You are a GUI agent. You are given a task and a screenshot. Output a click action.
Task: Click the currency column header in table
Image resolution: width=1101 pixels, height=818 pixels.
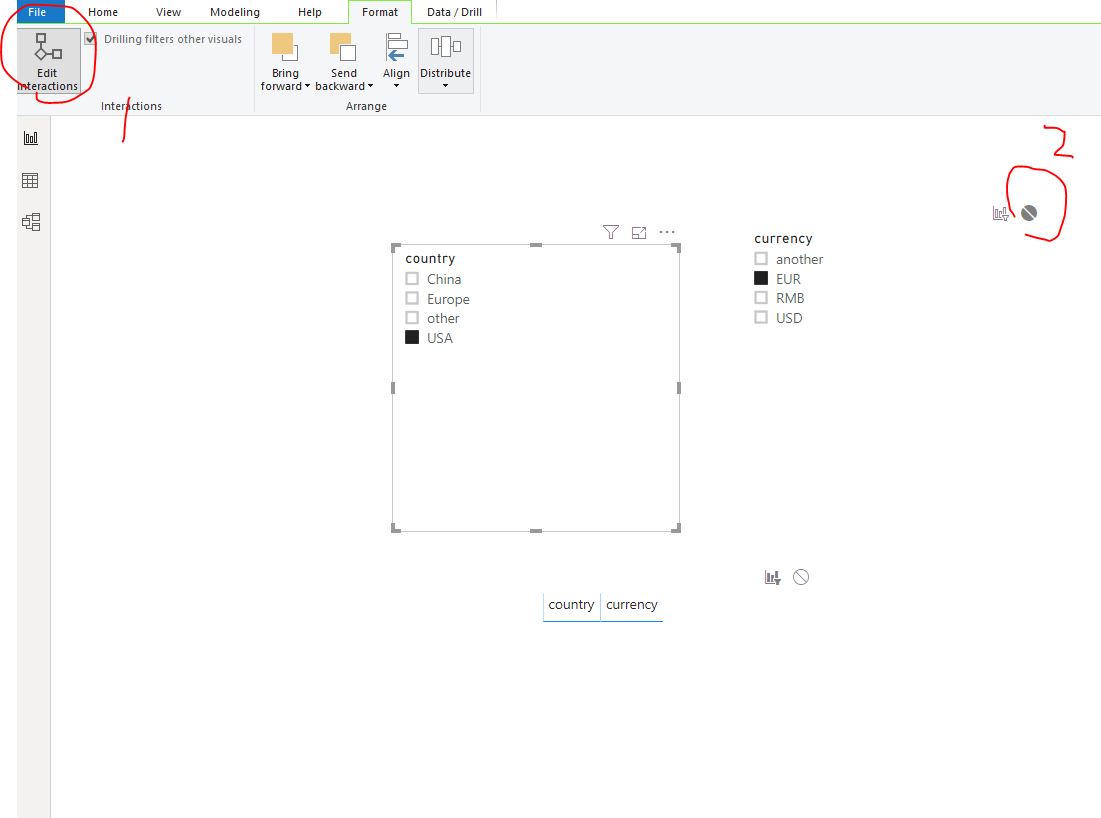(x=632, y=605)
